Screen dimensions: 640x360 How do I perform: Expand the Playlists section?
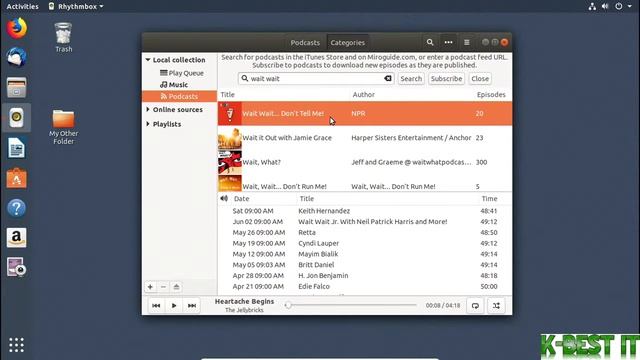148,124
